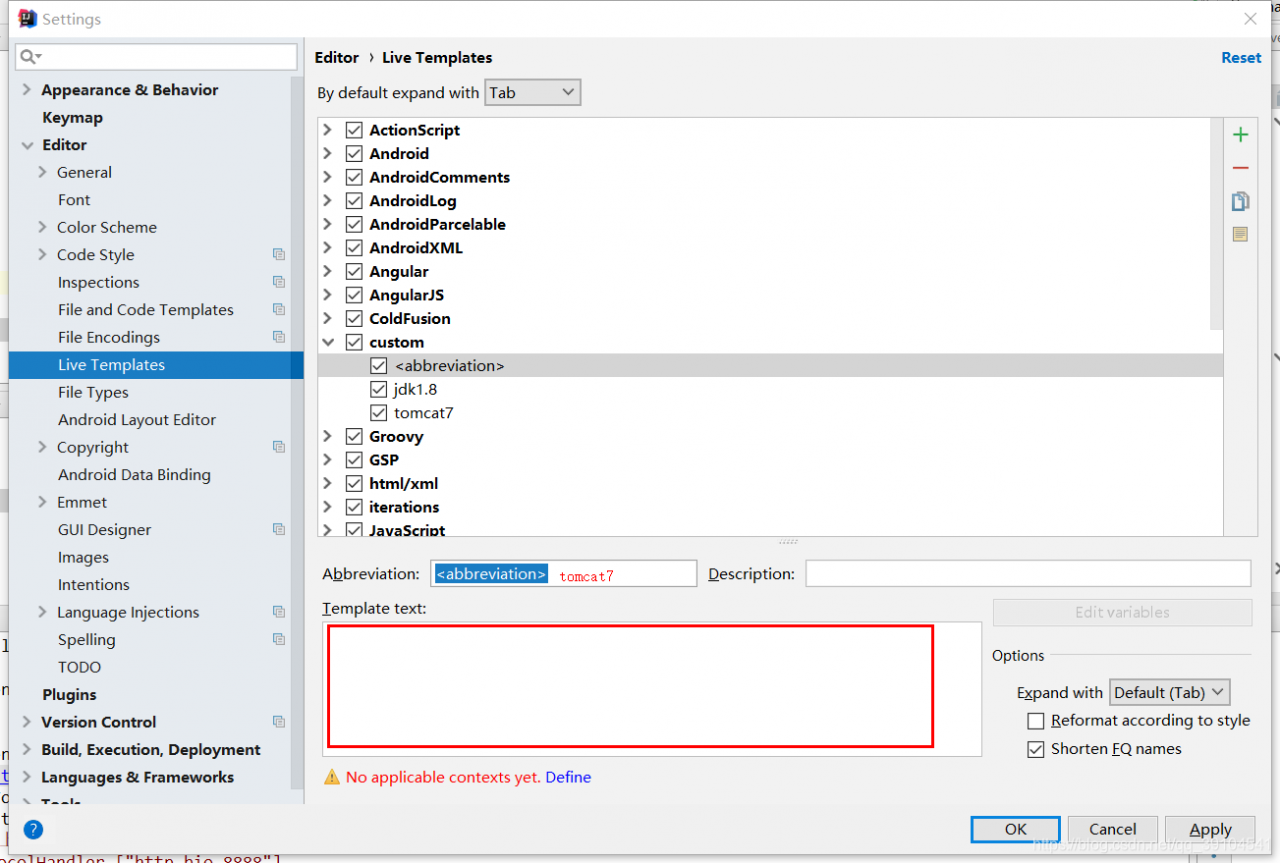Enable Reformat according to style

1036,721
